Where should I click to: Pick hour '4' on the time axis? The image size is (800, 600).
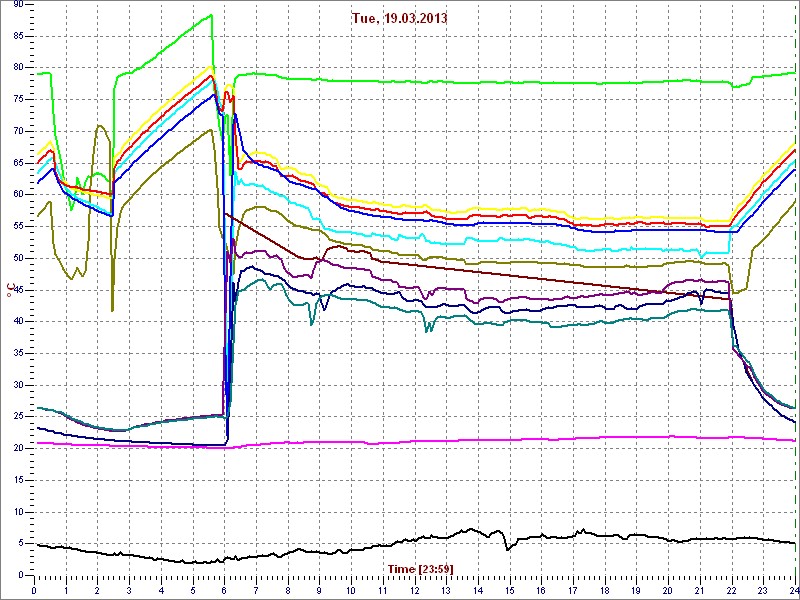click(x=161, y=591)
